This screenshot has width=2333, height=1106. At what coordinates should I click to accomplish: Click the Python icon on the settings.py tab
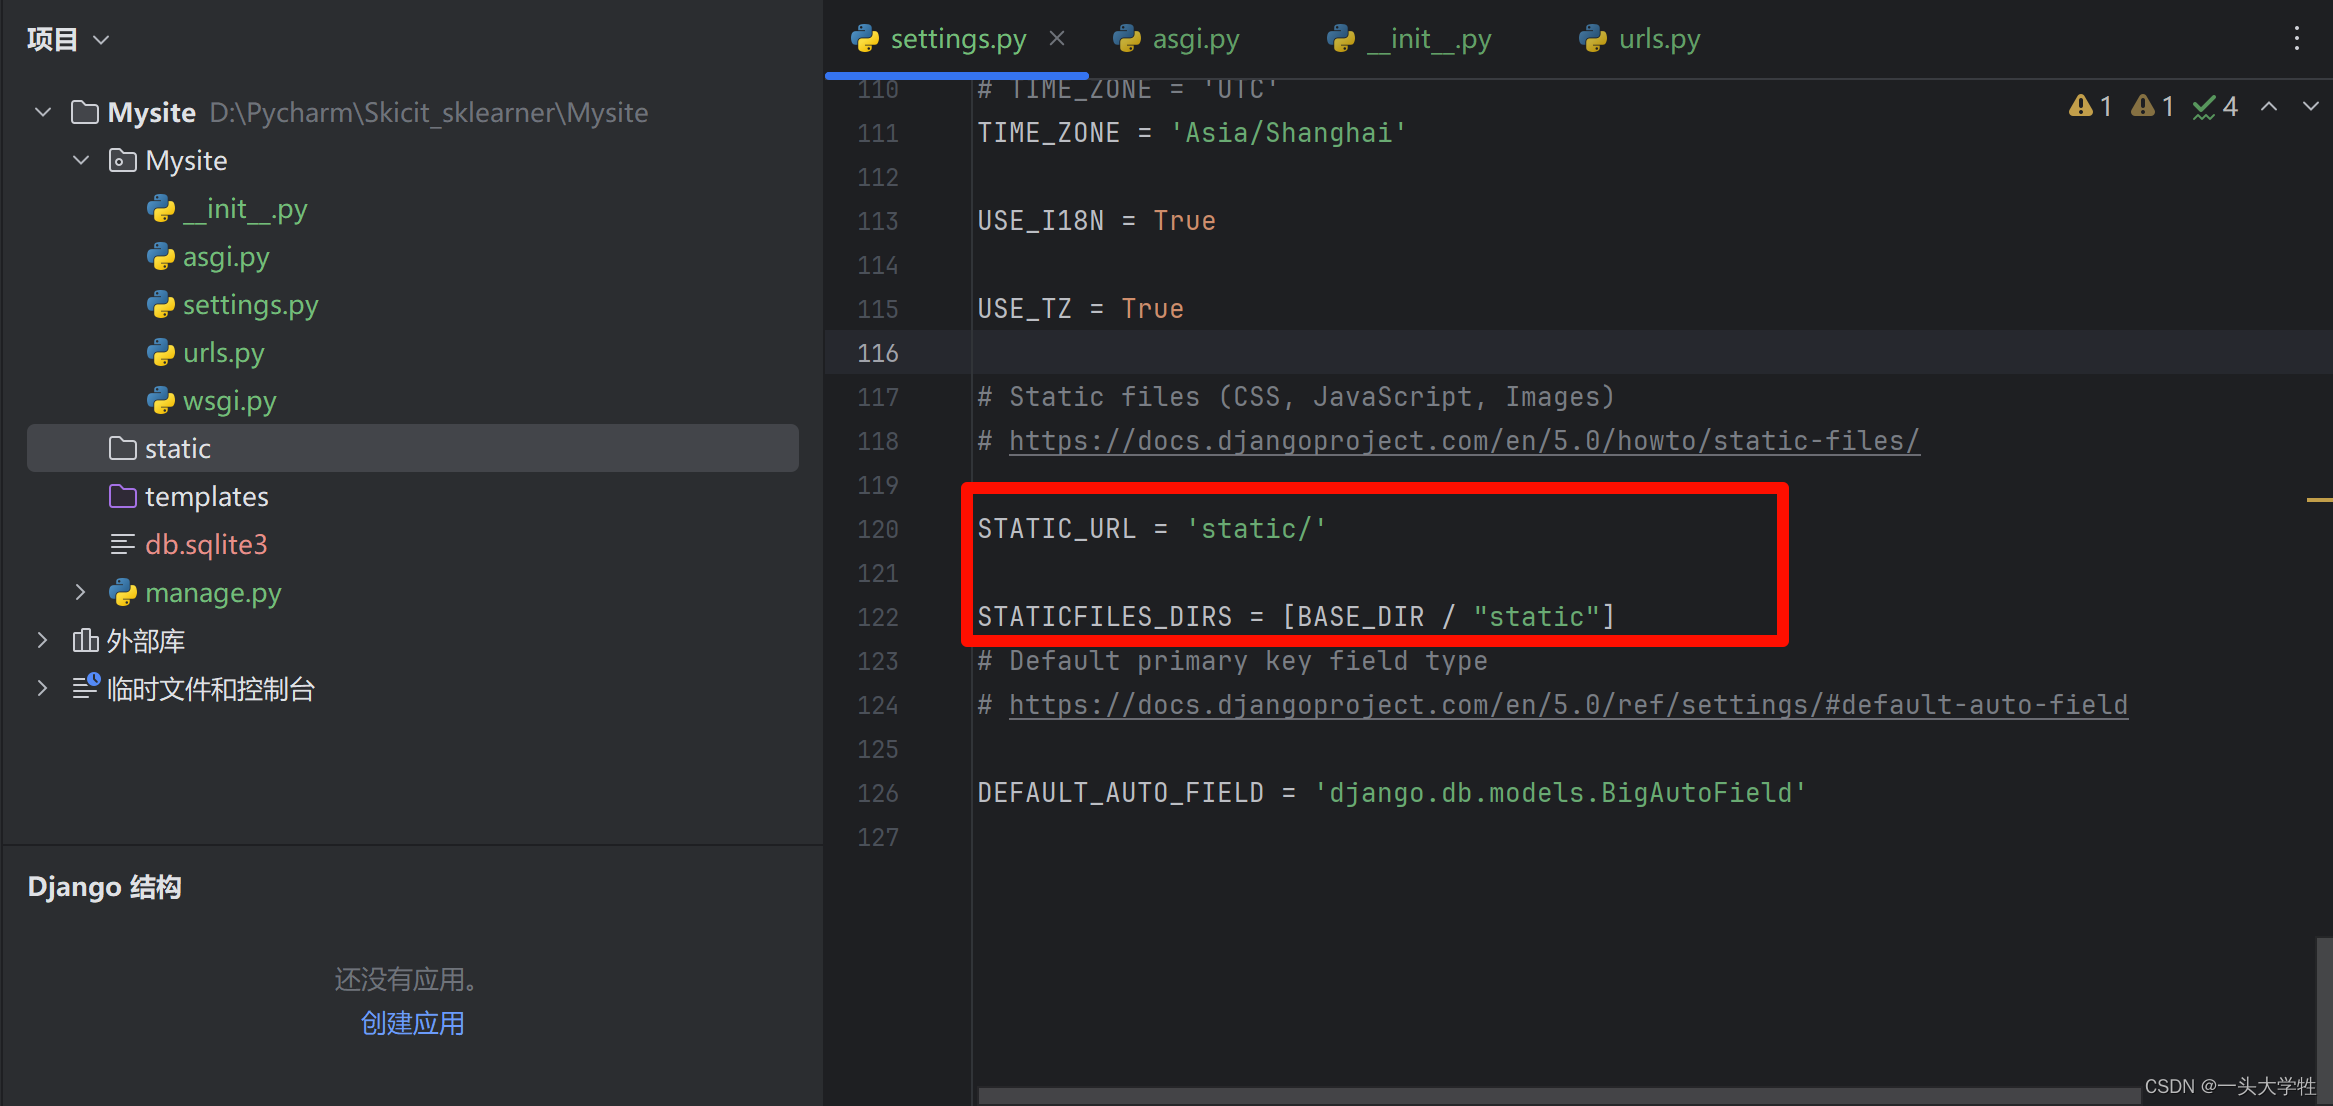[863, 38]
